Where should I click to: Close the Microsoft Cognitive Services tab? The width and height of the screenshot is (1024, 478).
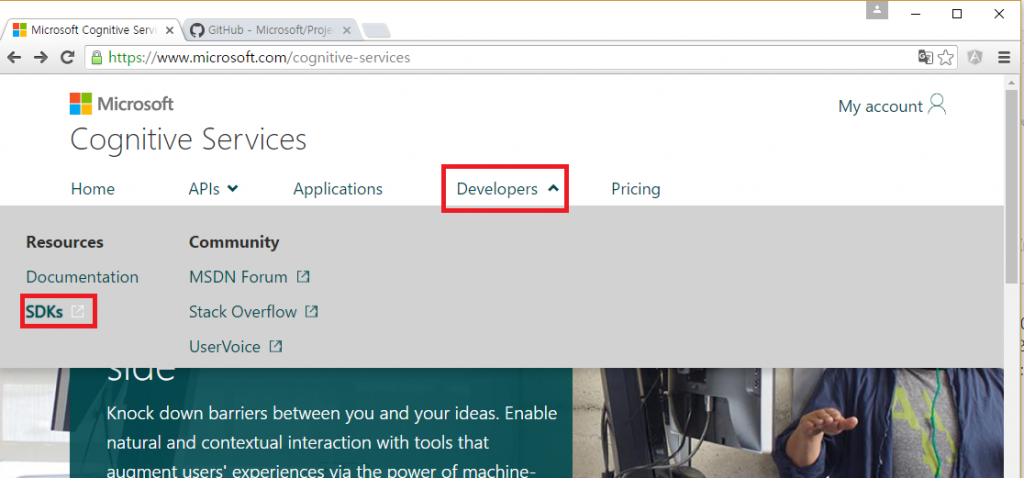pos(170,30)
